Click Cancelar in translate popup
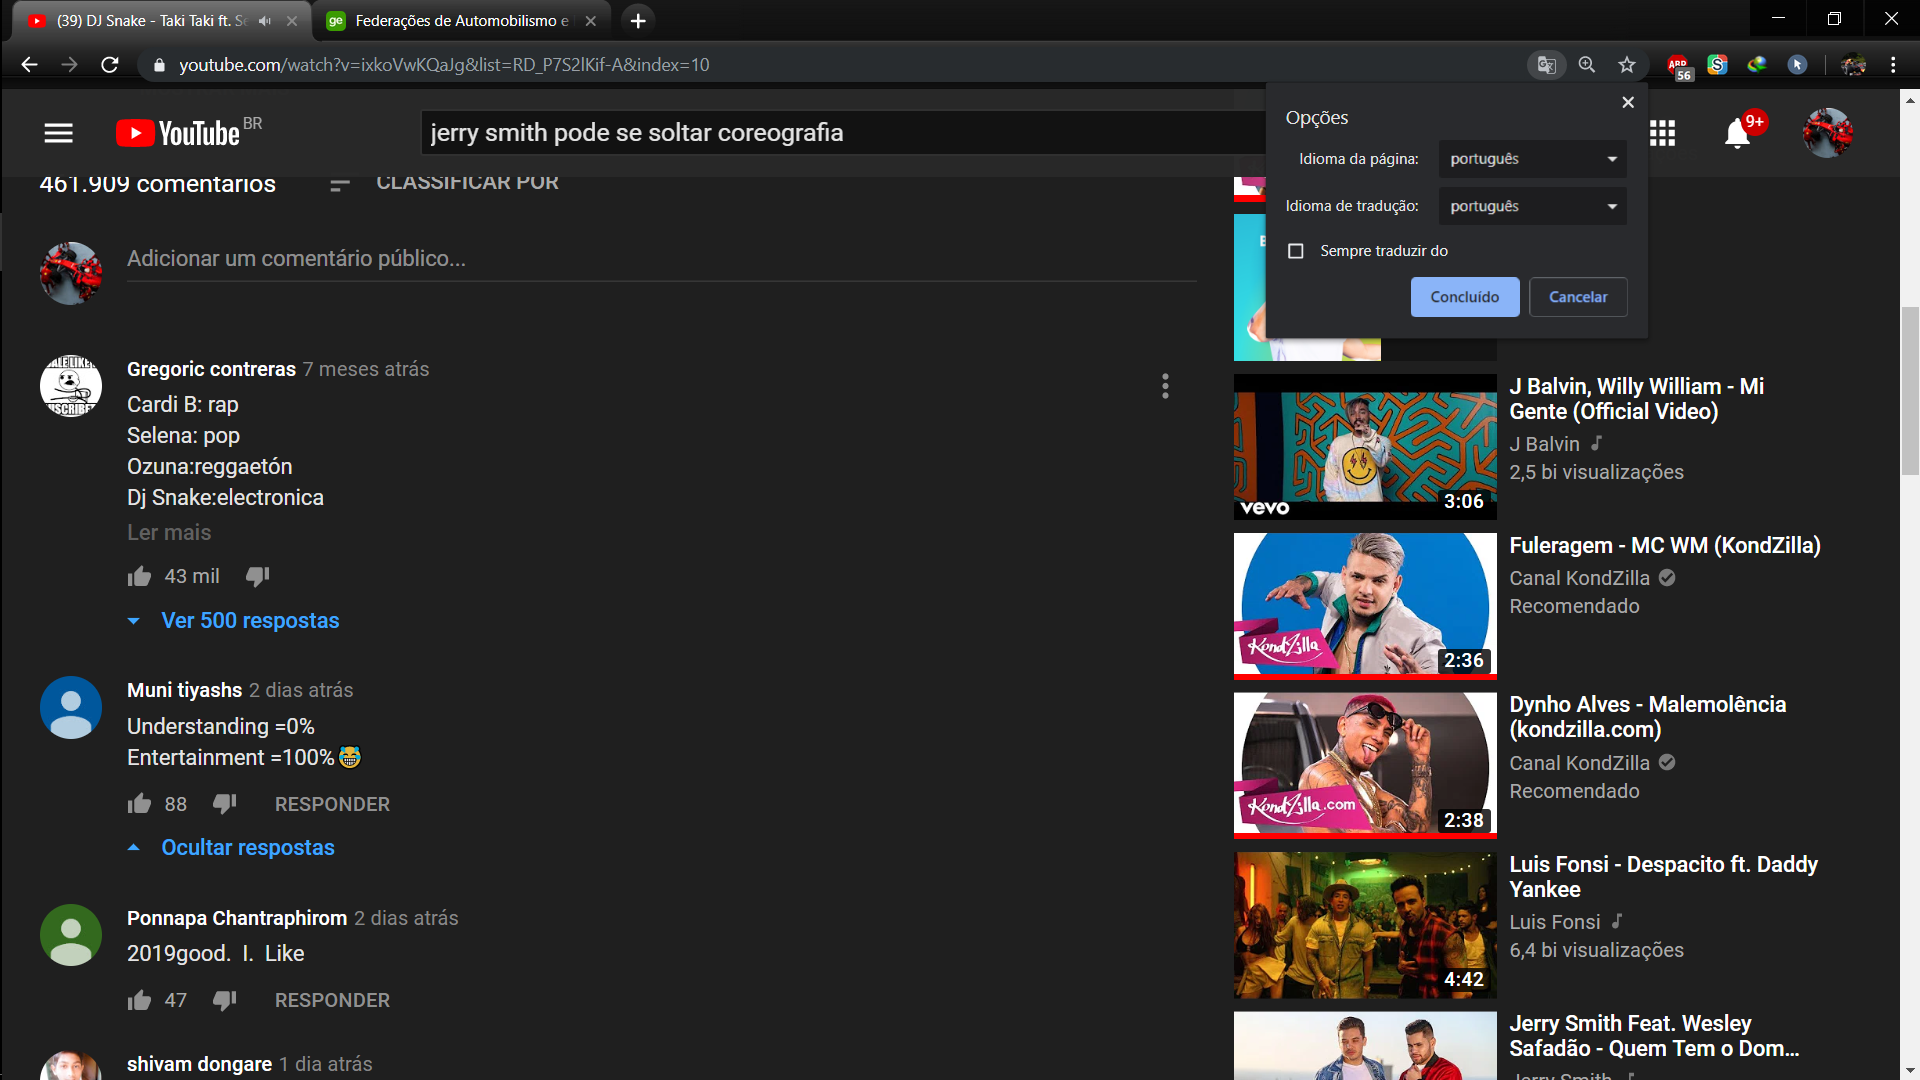The height and width of the screenshot is (1080, 1920). click(x=1578, y=297)
